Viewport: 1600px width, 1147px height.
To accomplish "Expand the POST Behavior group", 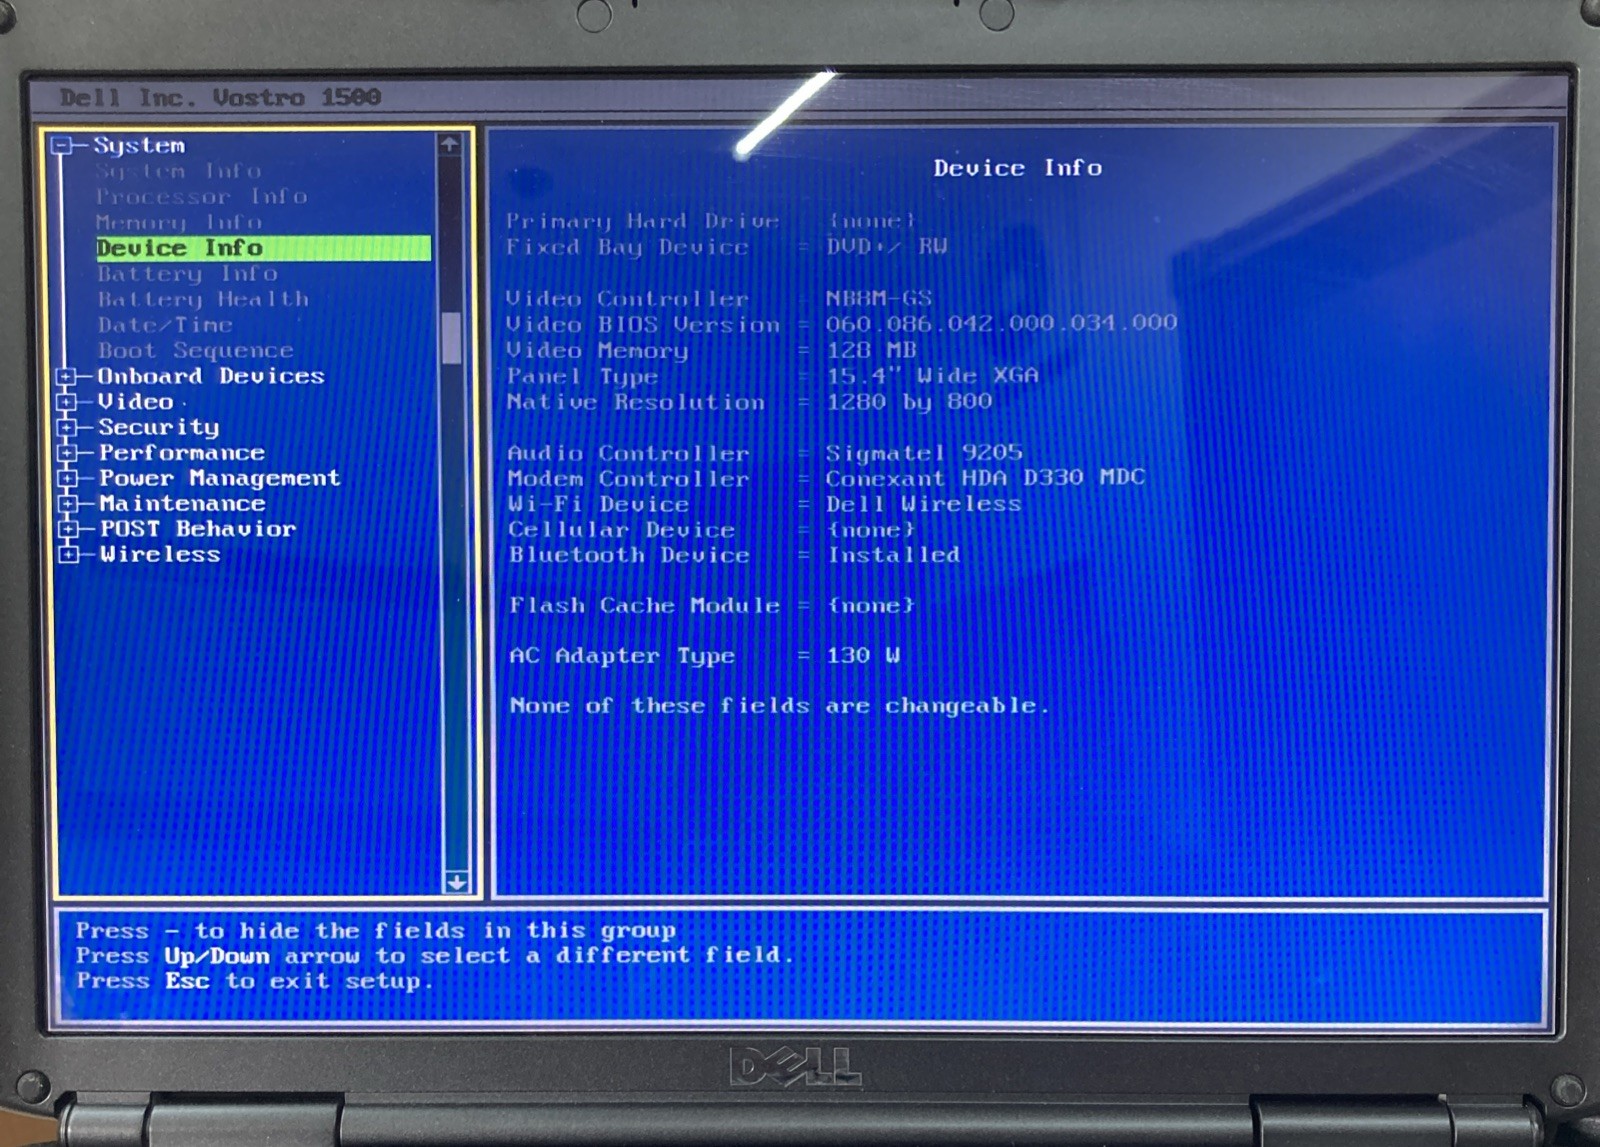I will [x=68, y=529].
